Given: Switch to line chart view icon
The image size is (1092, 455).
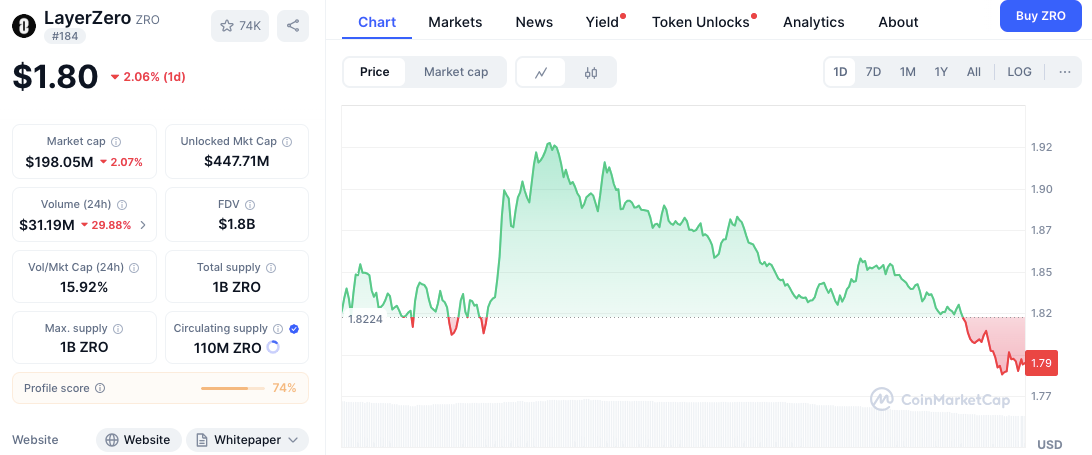Looking at the screenshot, I should pyautogui.click(x=541, y=72).
